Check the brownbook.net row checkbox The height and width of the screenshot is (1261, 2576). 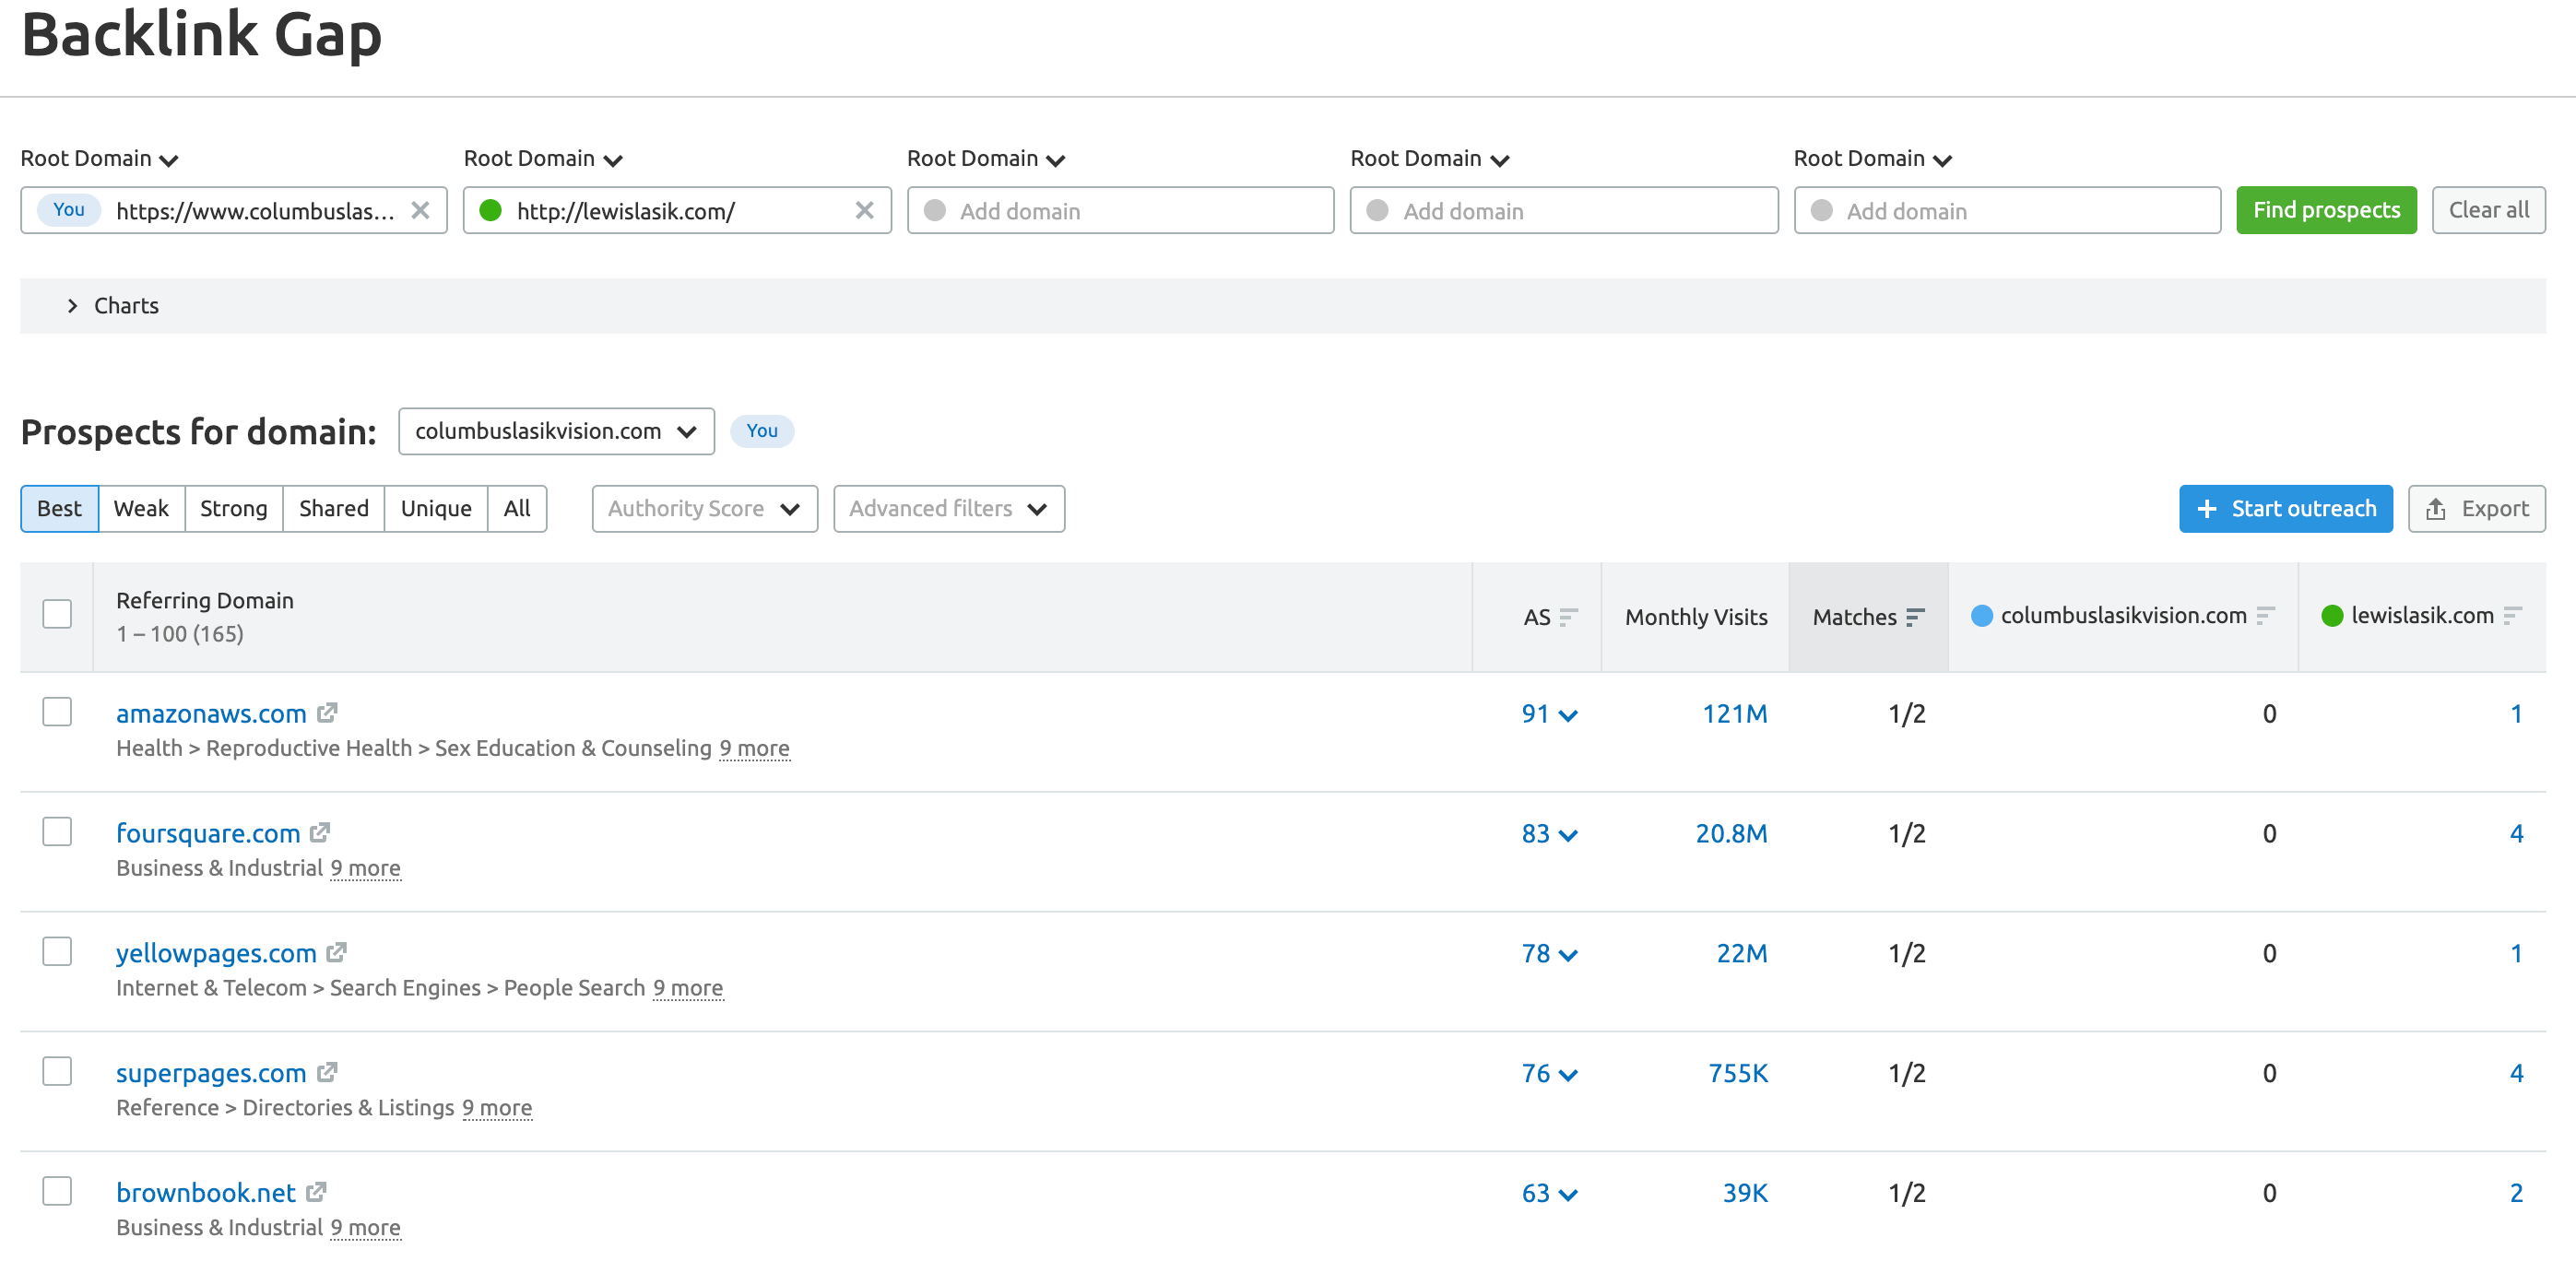[57, 1192]
